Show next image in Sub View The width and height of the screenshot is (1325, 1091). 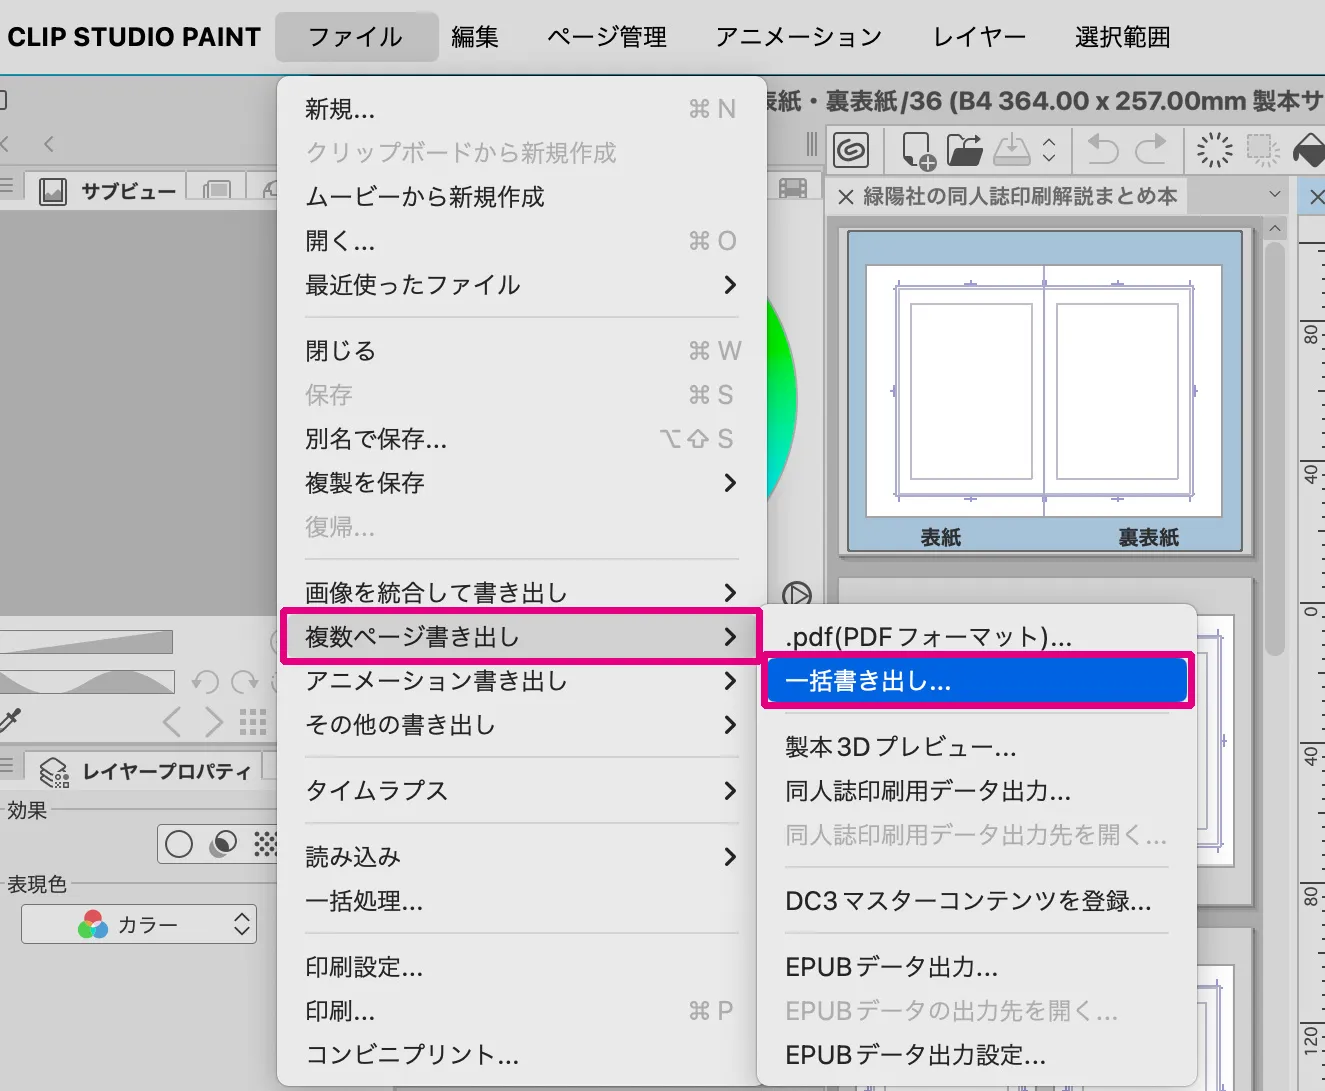click(213, 722)
